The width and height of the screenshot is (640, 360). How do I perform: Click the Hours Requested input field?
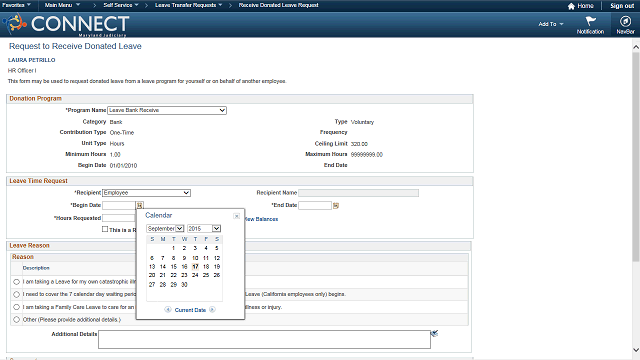click(119, 218)
